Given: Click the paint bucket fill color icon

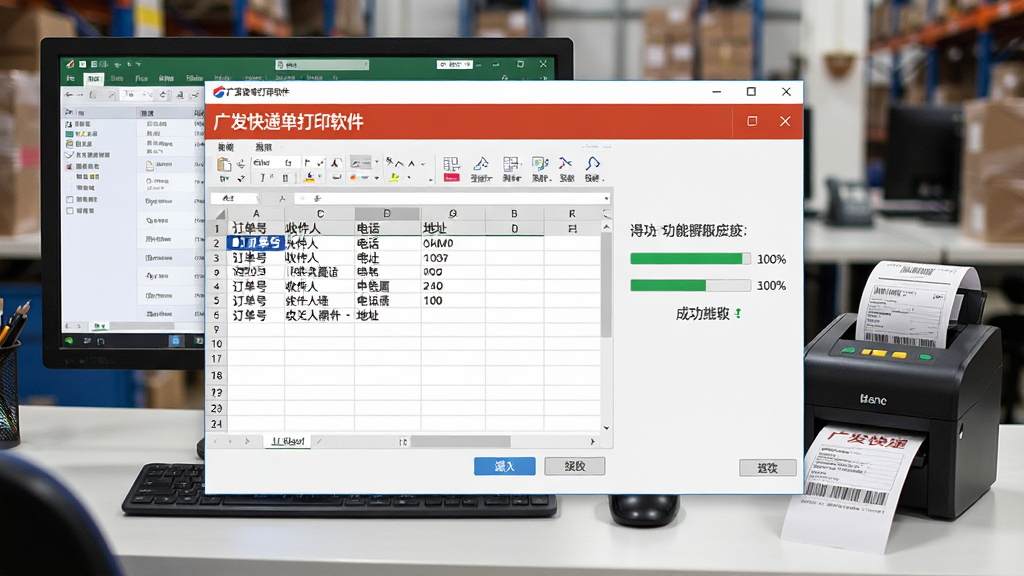Looking at the screenshot, I should (311, 177).
